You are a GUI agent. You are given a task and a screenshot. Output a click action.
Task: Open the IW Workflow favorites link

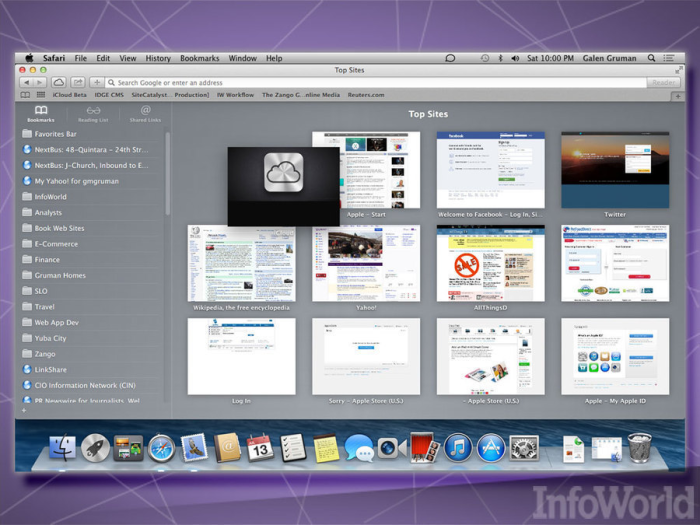235,95
